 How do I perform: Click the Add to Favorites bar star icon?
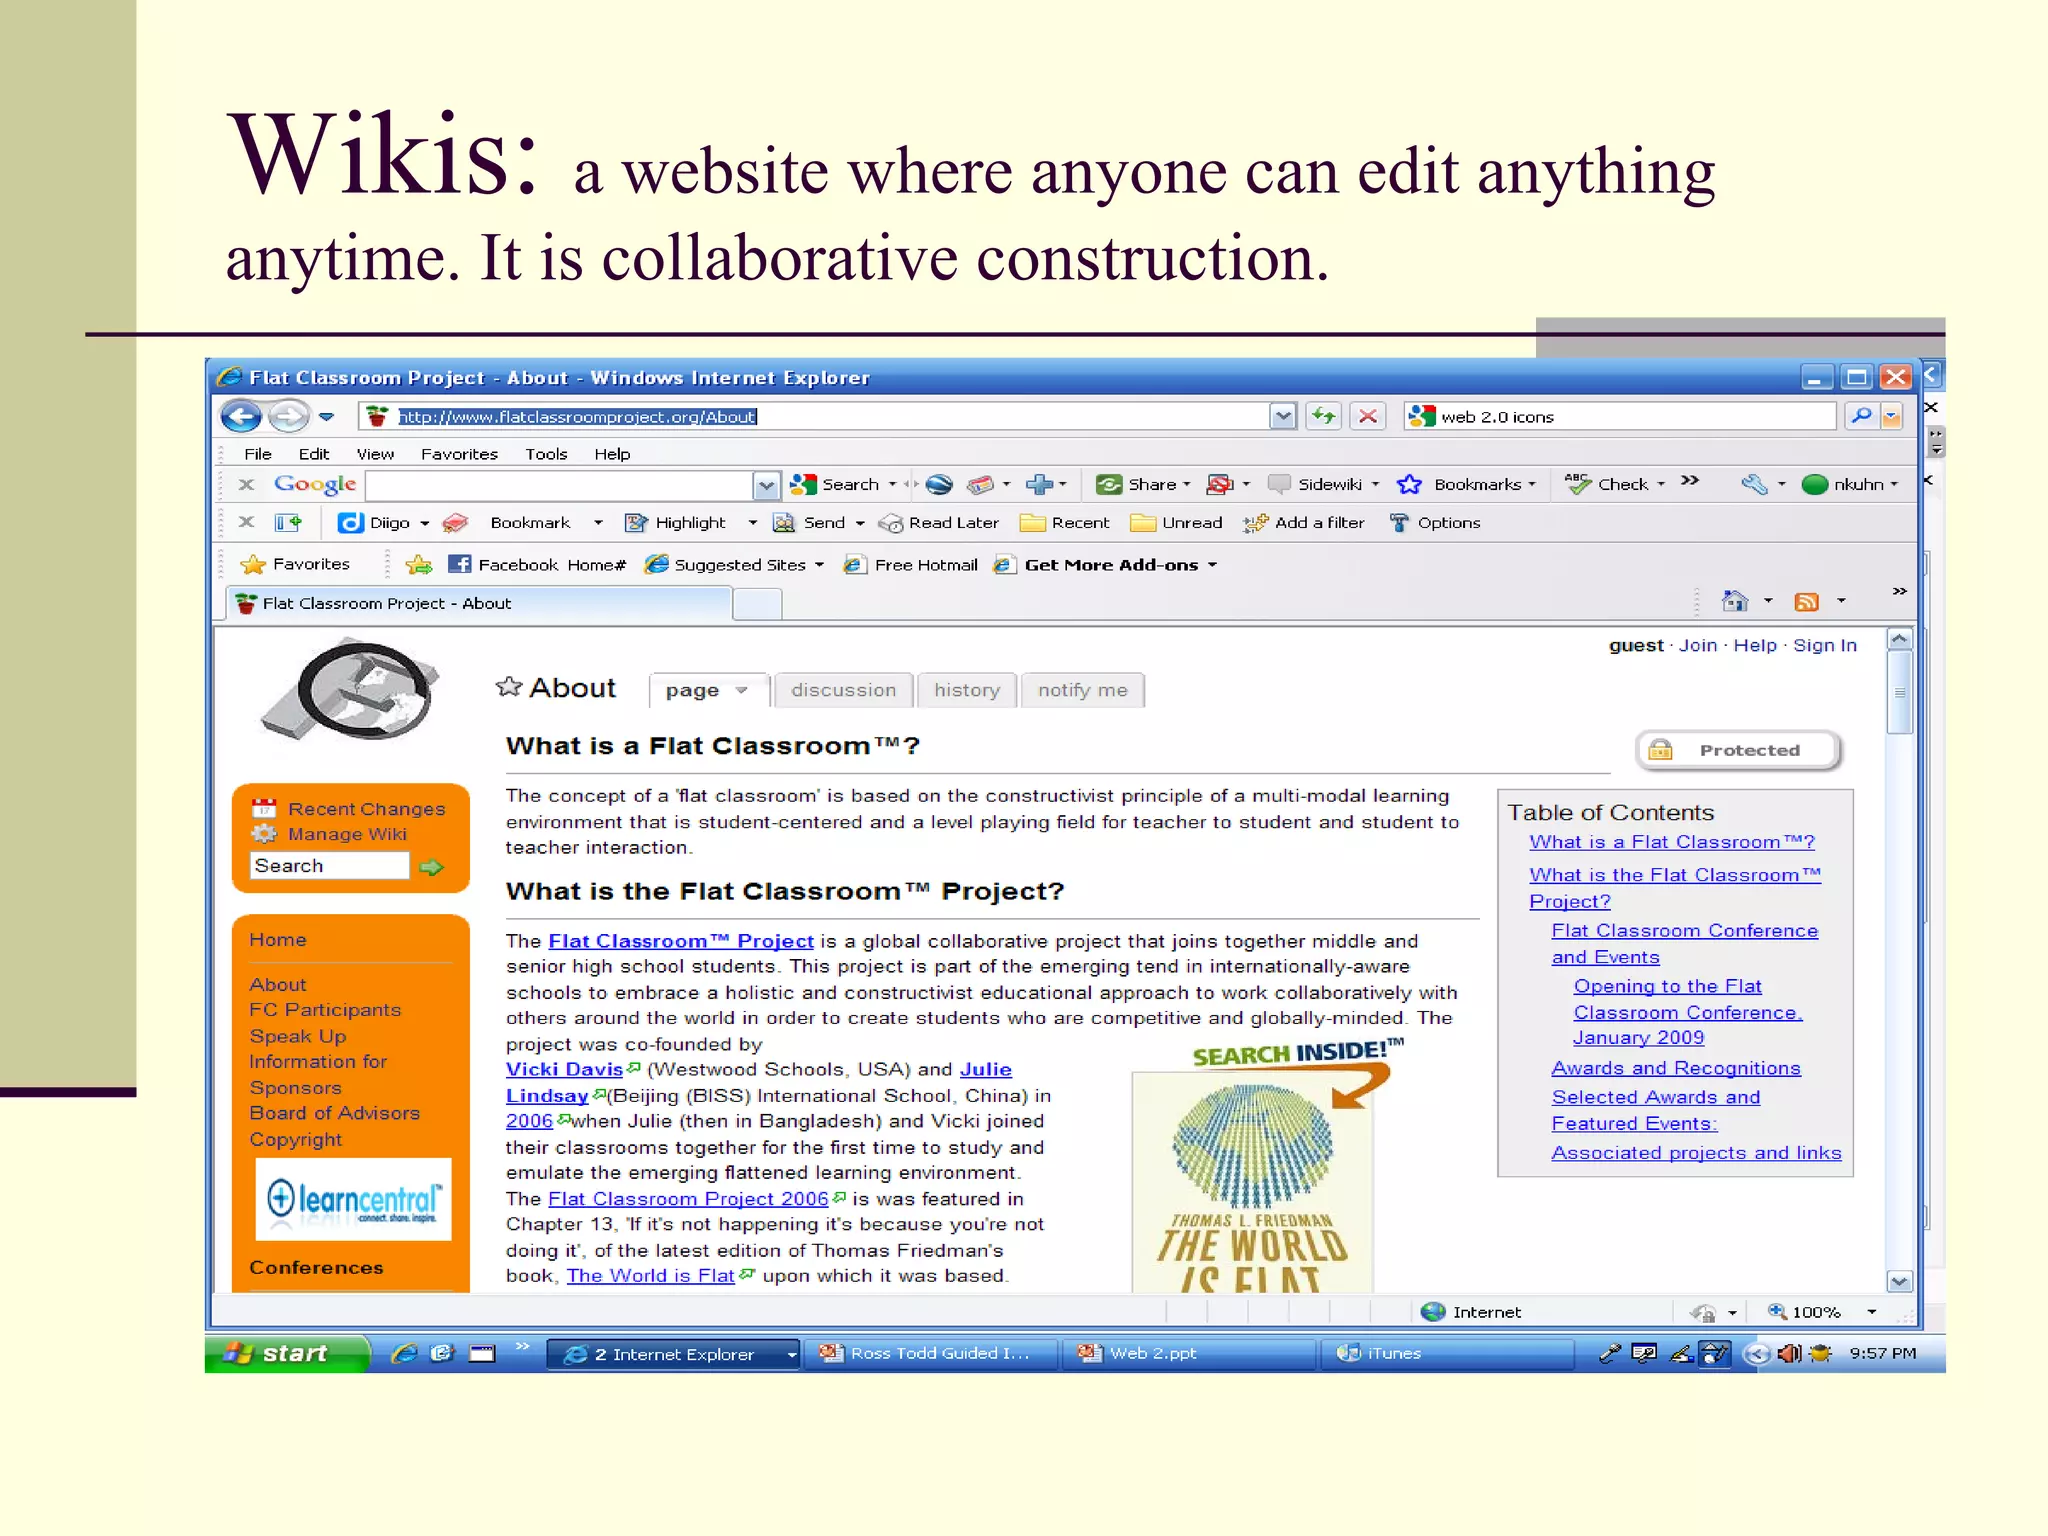[x=419, y=565]
